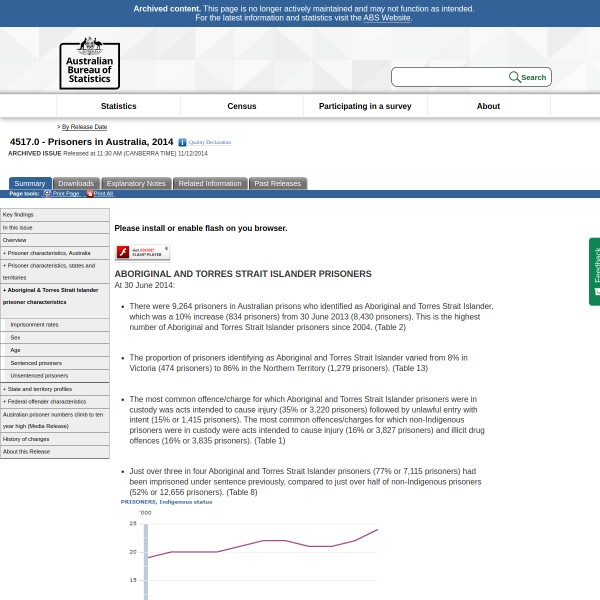Click the Print Page printer icon
Screen dimensions: 600x600
tap(47, 194)
